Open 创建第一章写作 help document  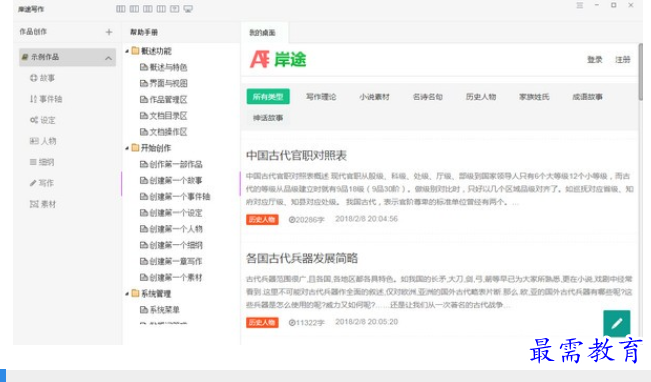tap(171, 262)
